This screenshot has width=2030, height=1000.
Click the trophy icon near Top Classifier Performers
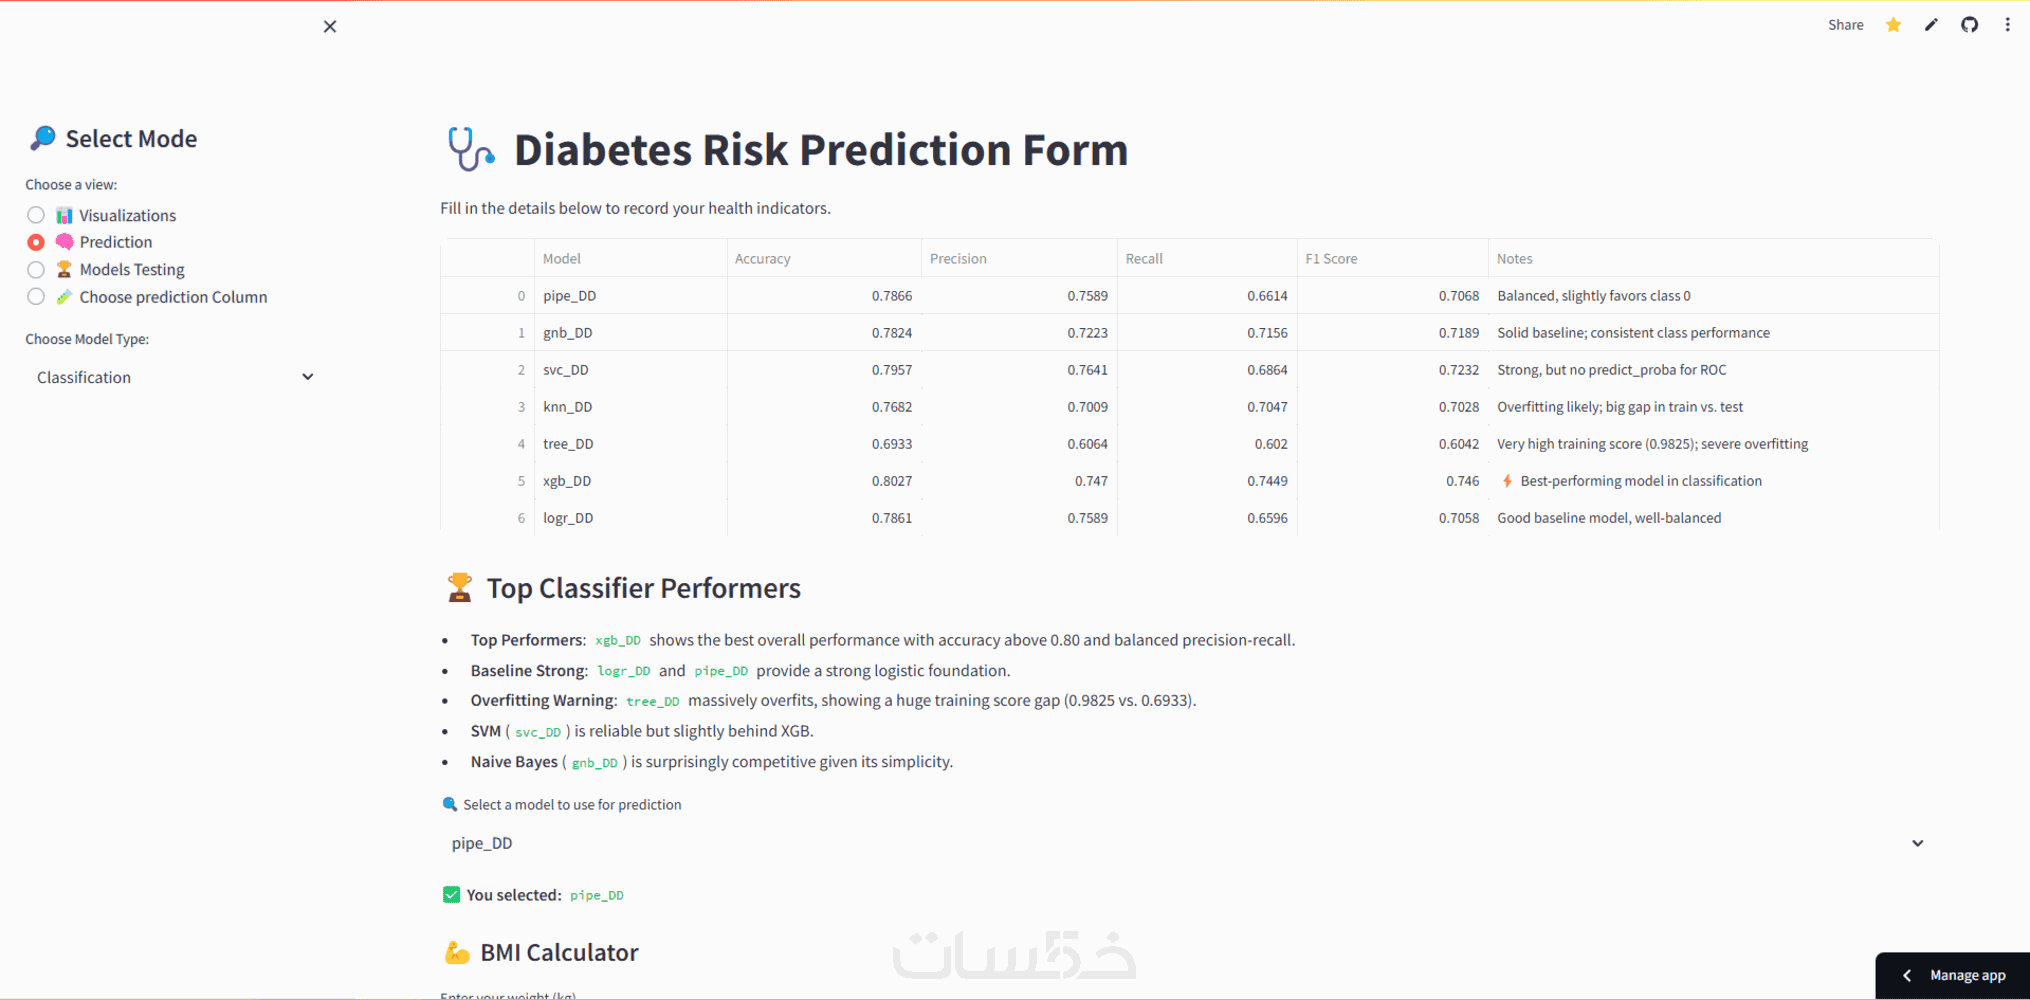[x=459, y=588]
